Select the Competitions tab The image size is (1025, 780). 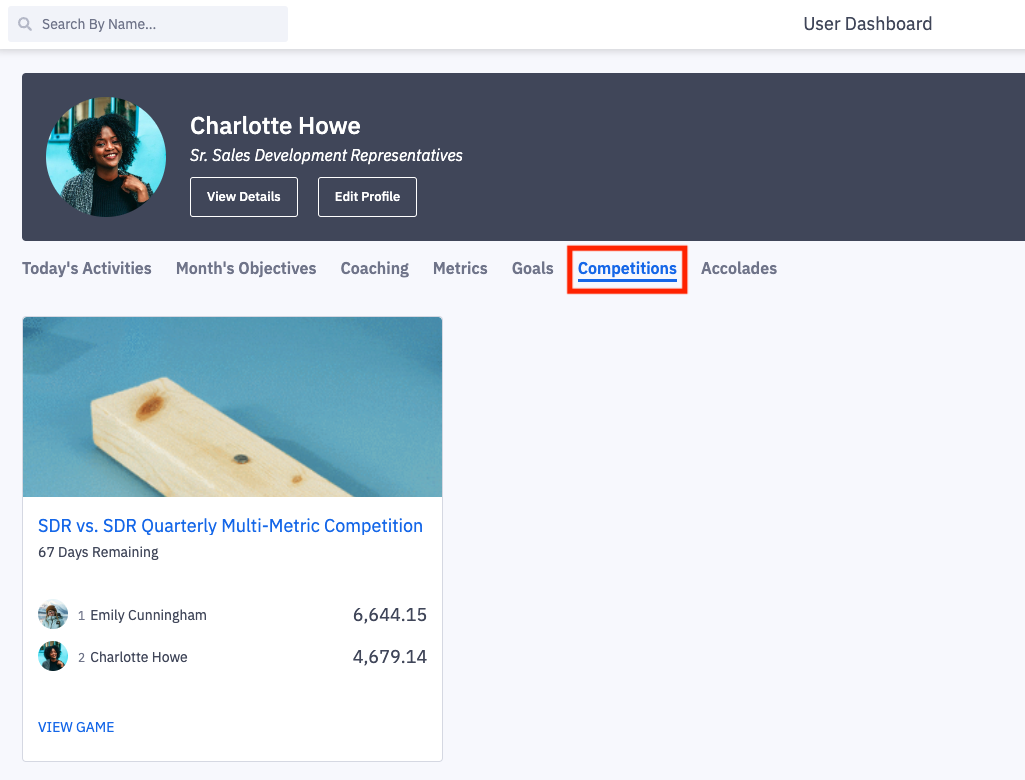click(x=627, y=269)
